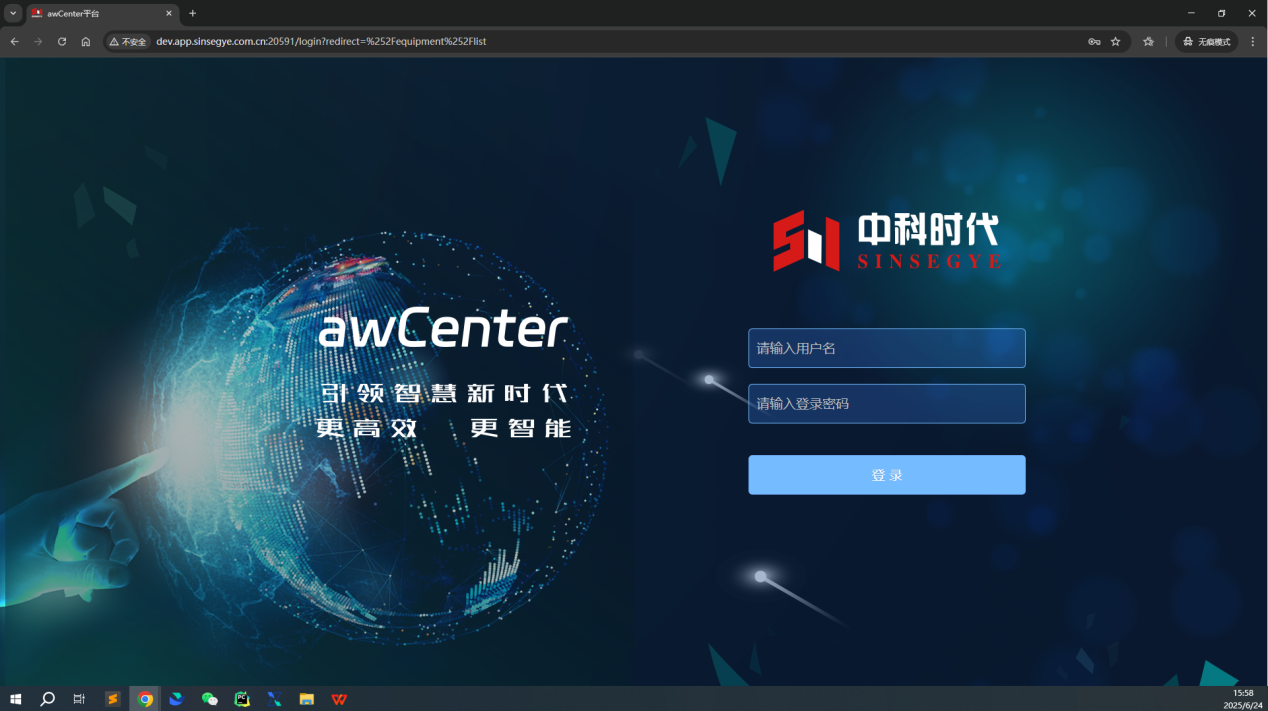Open PyCharm from taskbar
The width and height of the screenshot is (1268, 711).
[x=242, y=699]
